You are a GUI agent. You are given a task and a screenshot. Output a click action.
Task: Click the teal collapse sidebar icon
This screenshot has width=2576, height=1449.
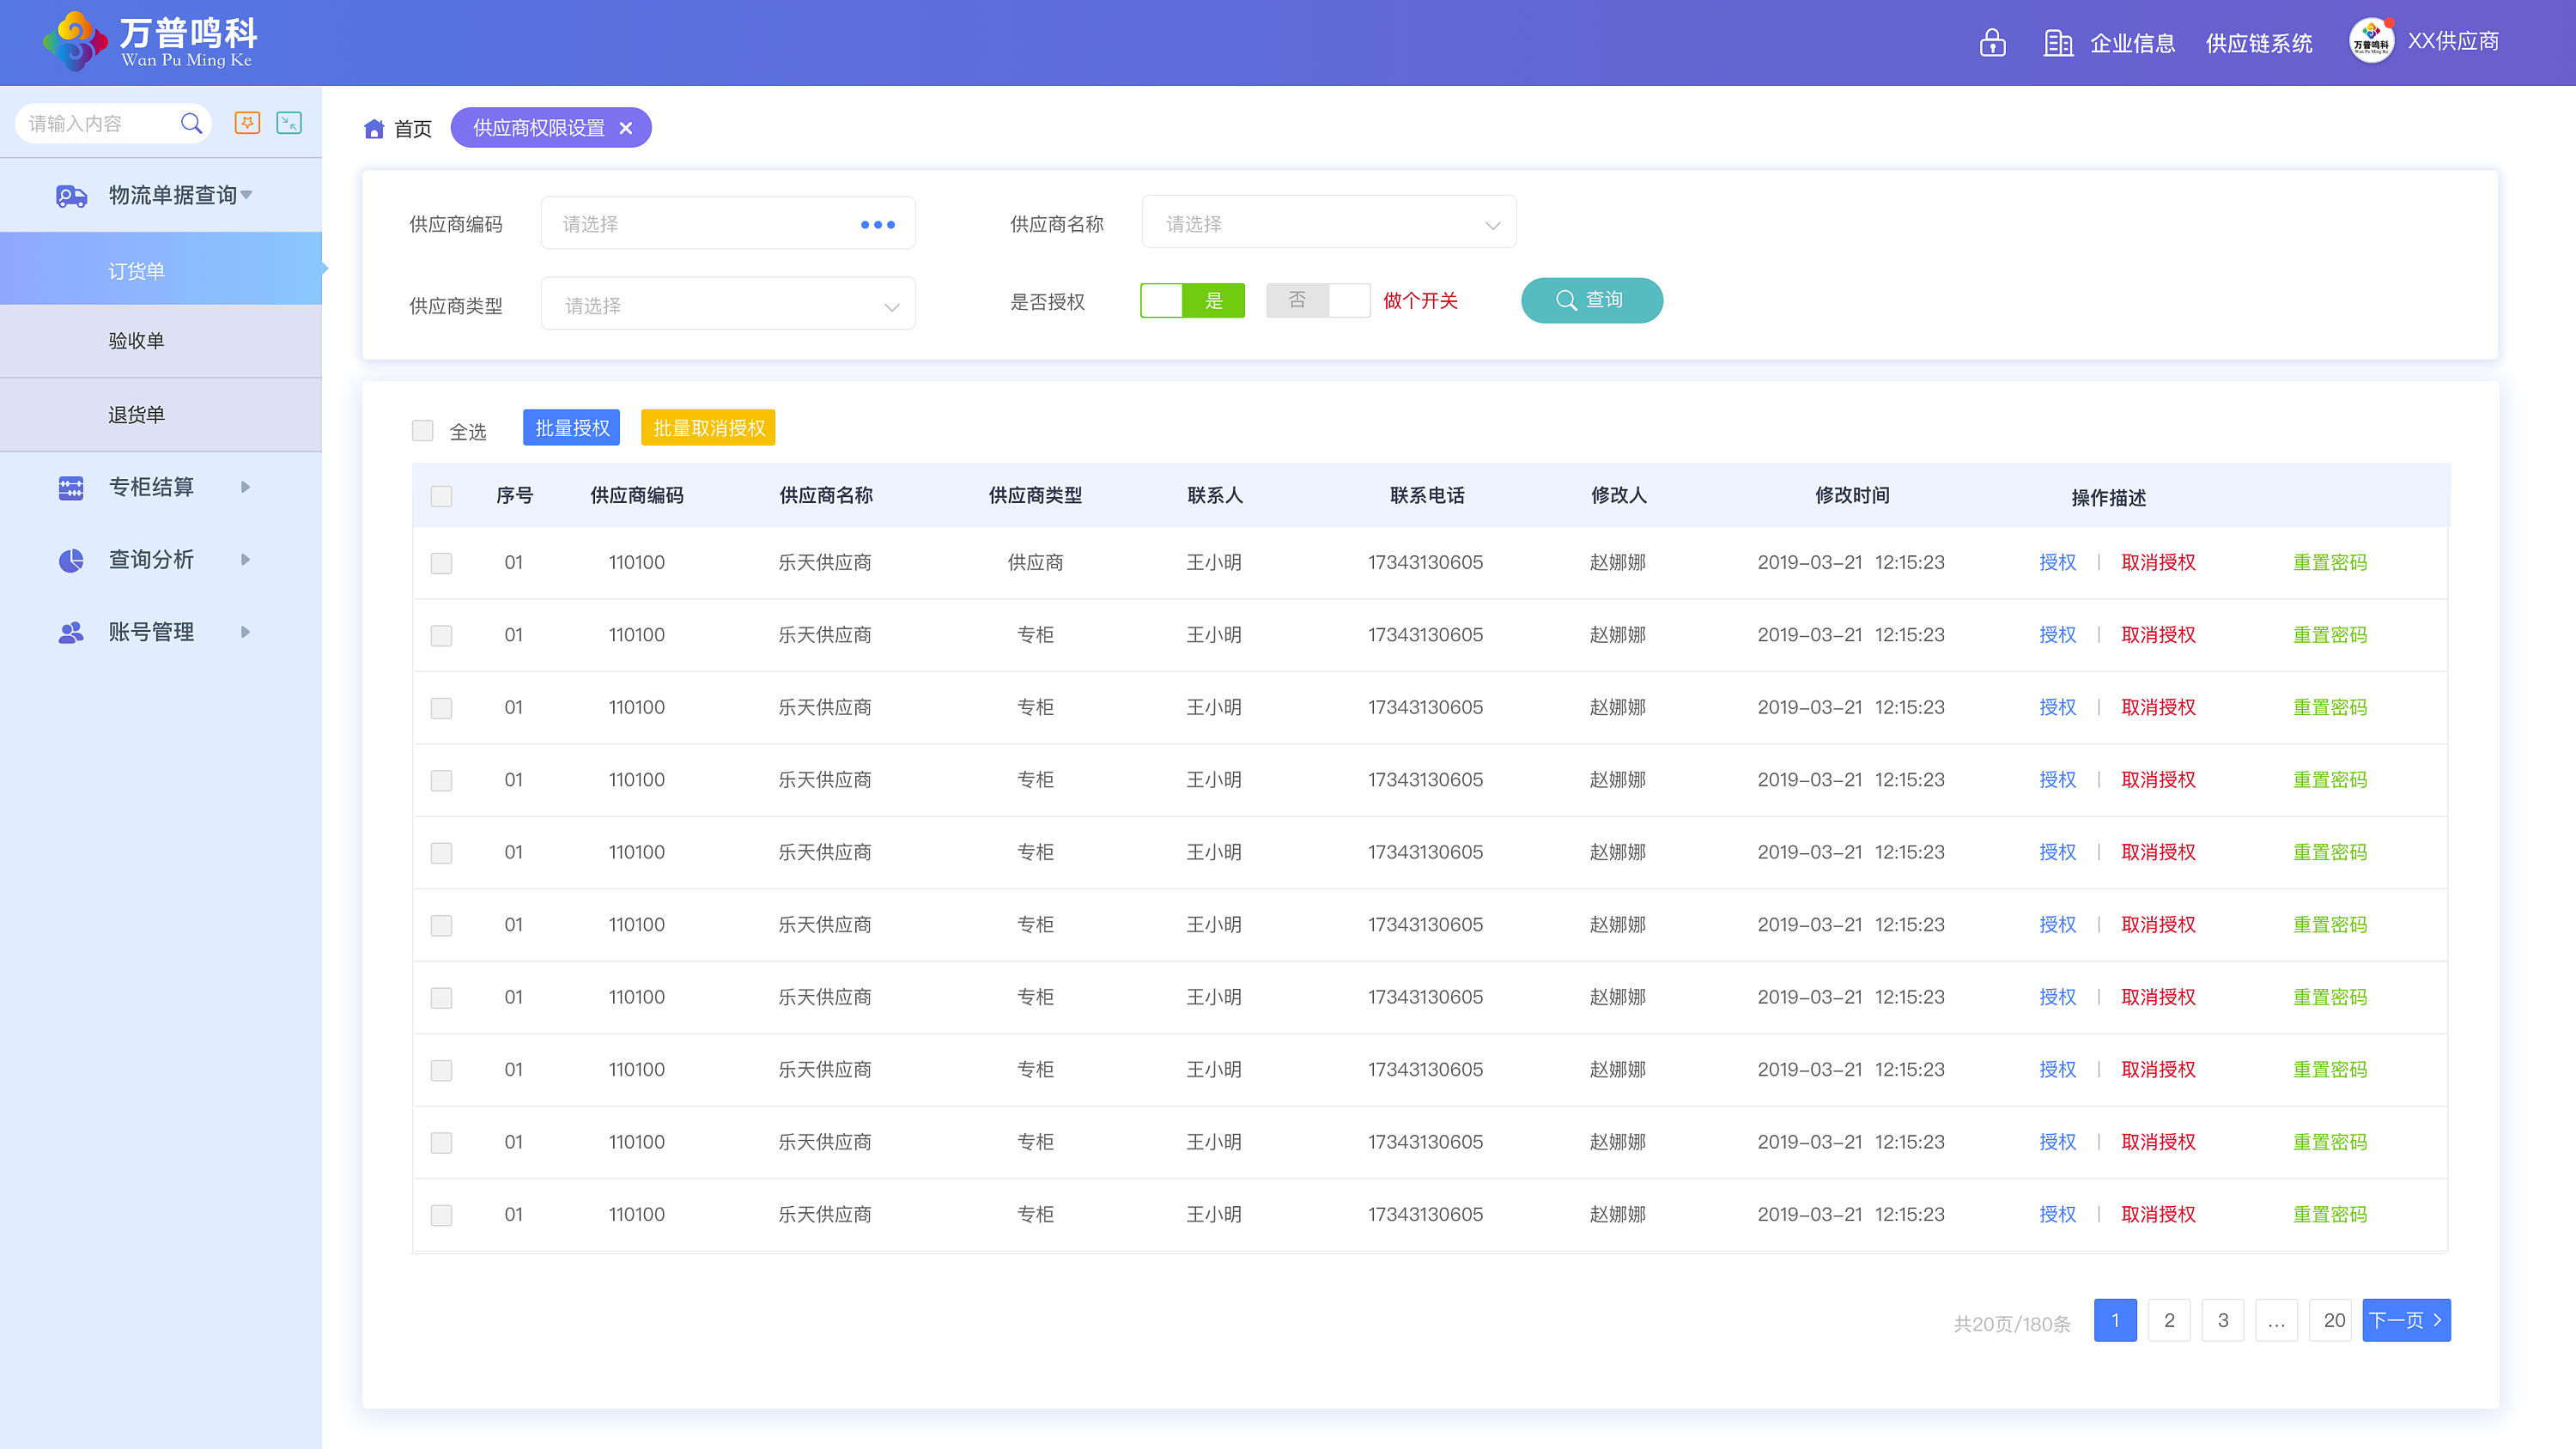coord(289,122)
